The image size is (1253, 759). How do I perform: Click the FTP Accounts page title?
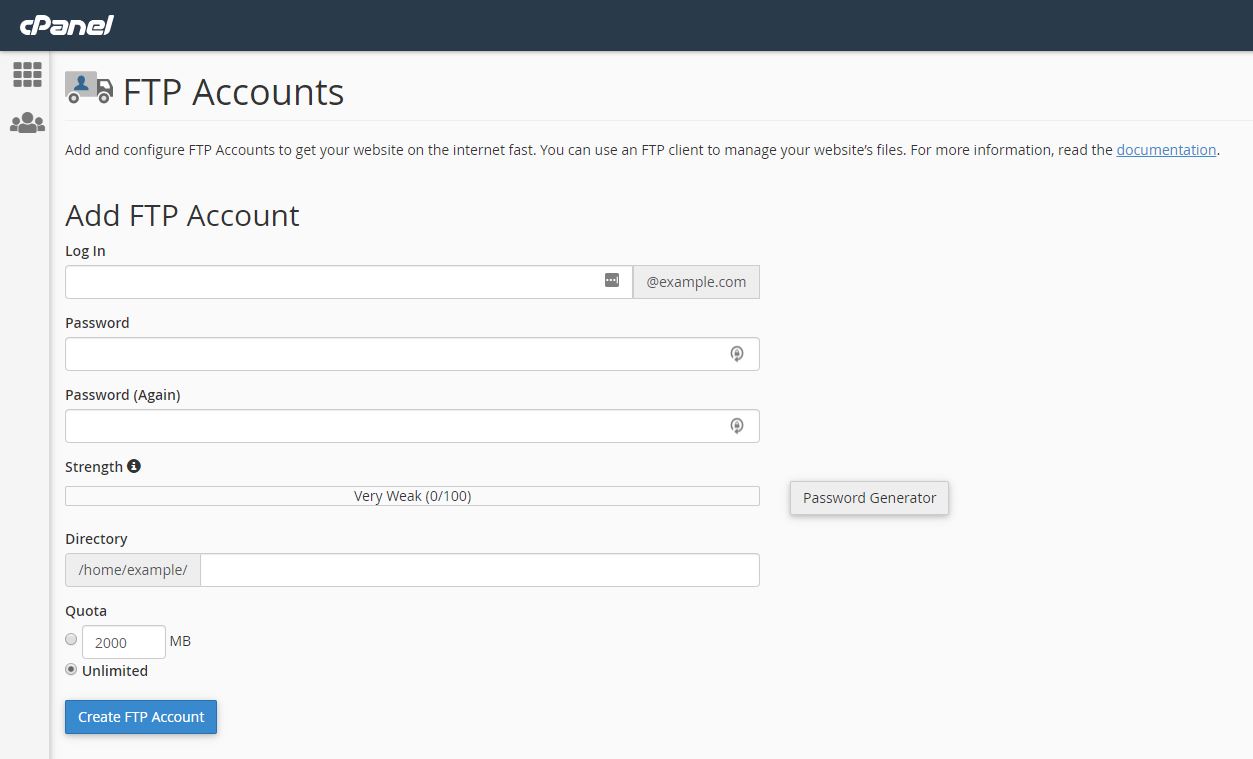(x=233, y=92)
